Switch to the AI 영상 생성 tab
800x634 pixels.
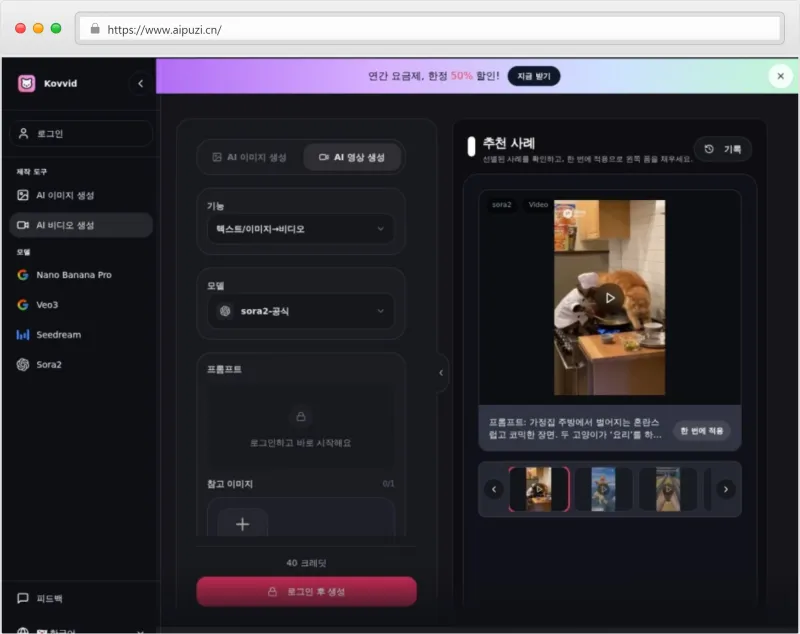tap(353, 157)
